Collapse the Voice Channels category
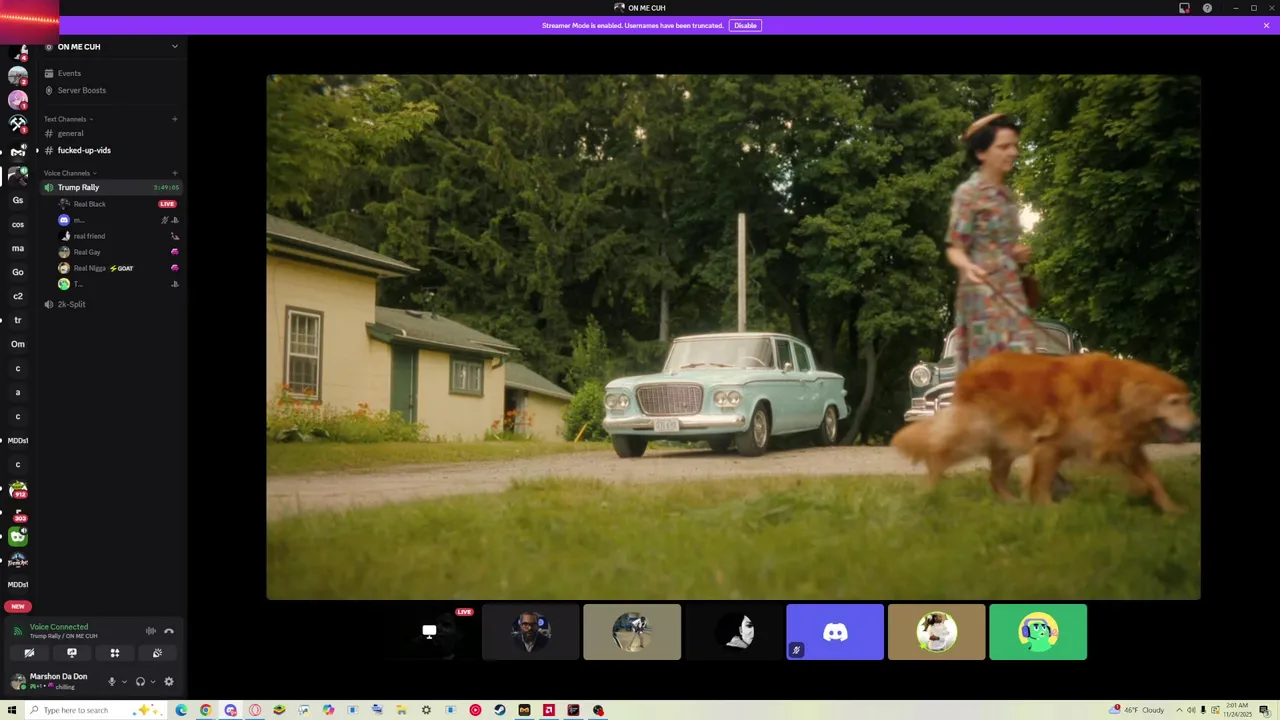This screenshot has height=720, width=1280. click(x=70, y=173)
